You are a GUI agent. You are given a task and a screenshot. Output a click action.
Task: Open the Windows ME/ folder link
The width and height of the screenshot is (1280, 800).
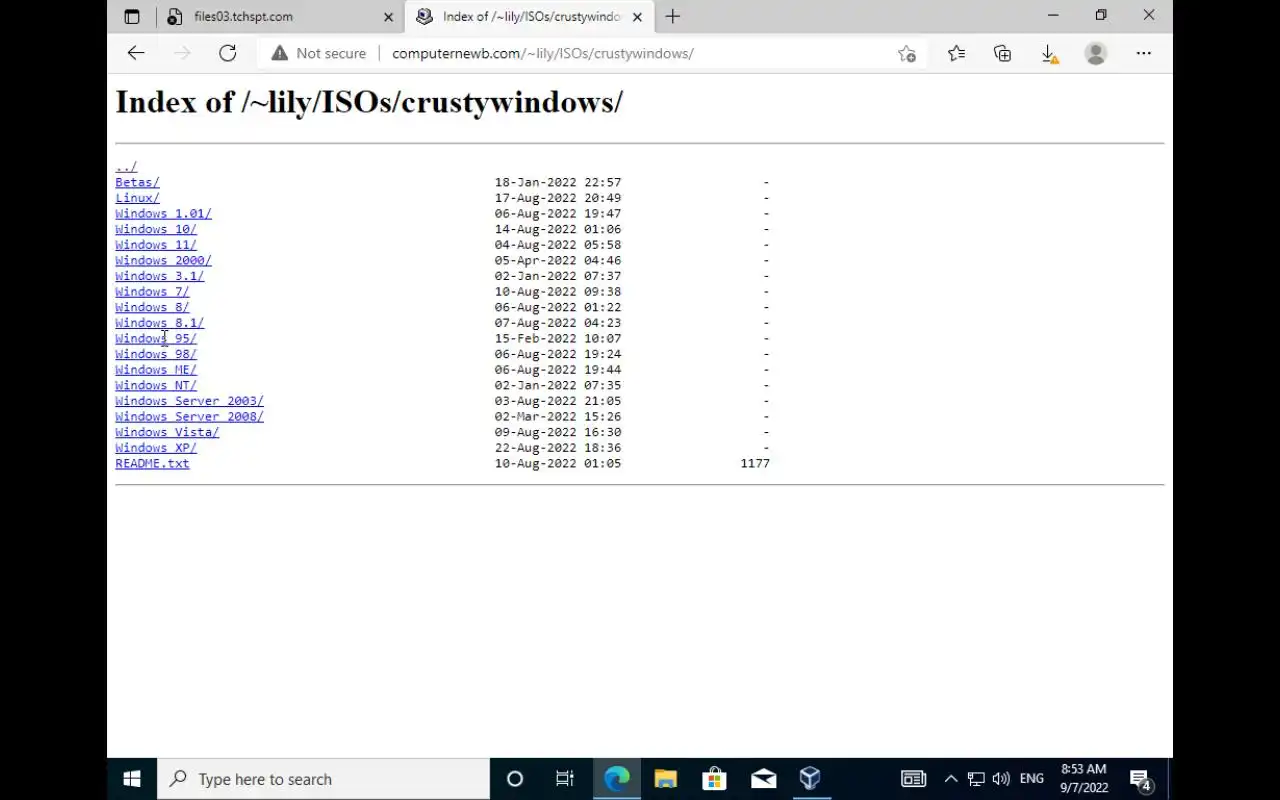tap(156, 370)
